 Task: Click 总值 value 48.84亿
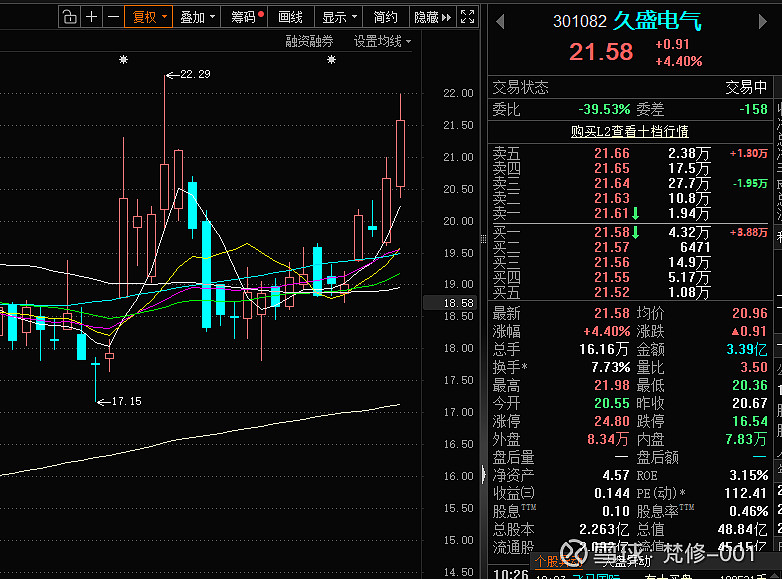coord(743,529)
